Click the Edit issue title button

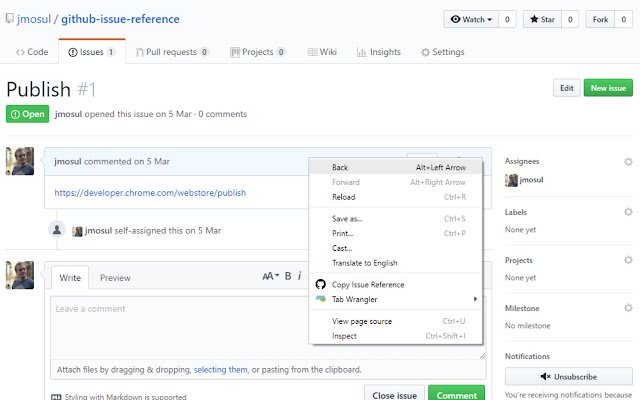pyautogui.click(x=567, y=88)
